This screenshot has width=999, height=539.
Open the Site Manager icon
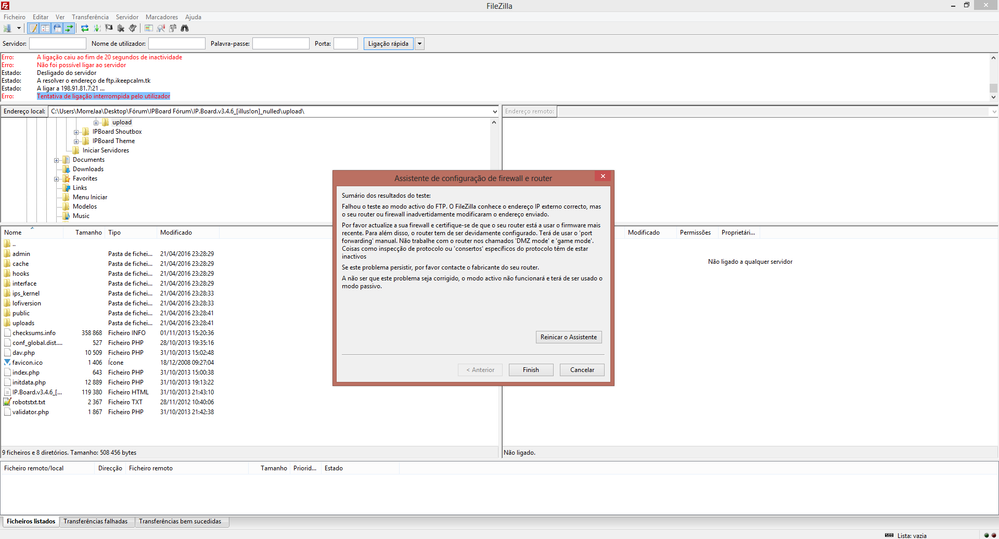tap(7, 28)
